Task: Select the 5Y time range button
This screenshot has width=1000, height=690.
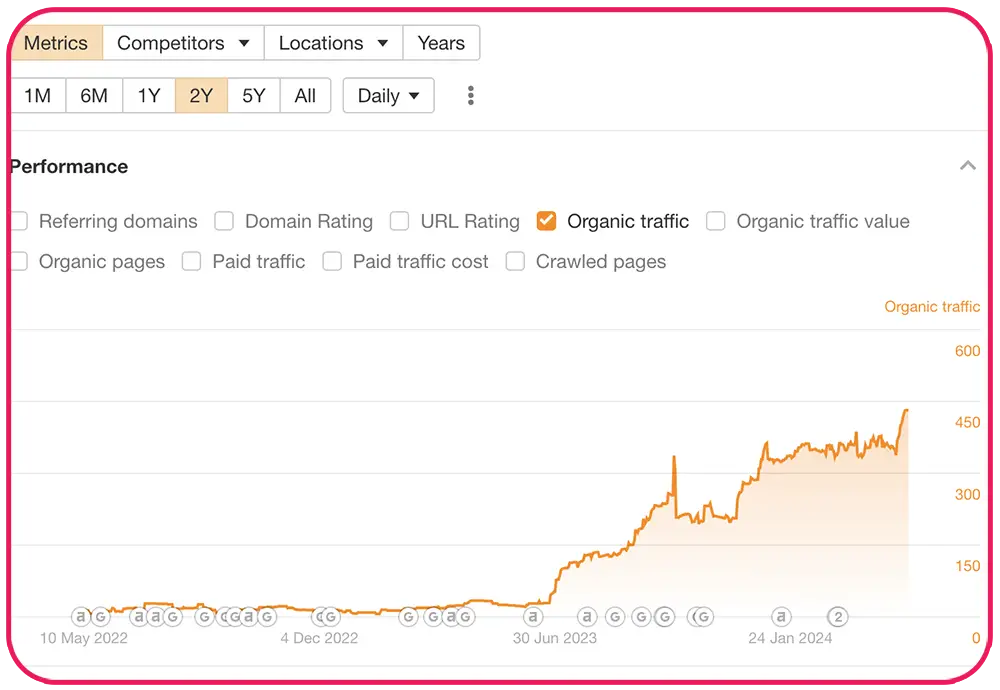Action: pyautogui.click(x=254, y=96)
